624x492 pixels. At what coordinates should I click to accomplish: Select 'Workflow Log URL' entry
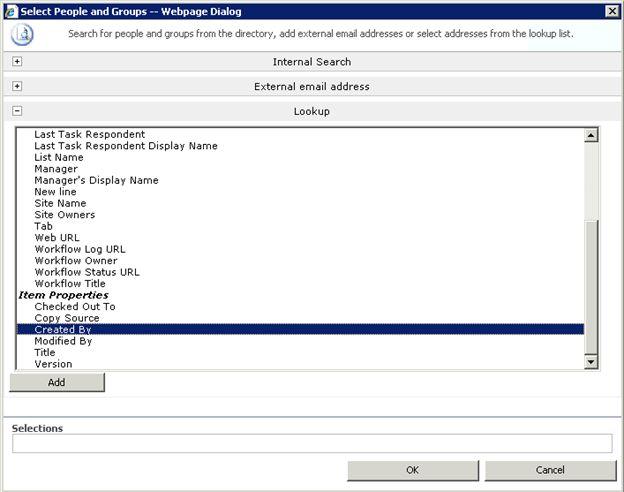click(300, 249)
